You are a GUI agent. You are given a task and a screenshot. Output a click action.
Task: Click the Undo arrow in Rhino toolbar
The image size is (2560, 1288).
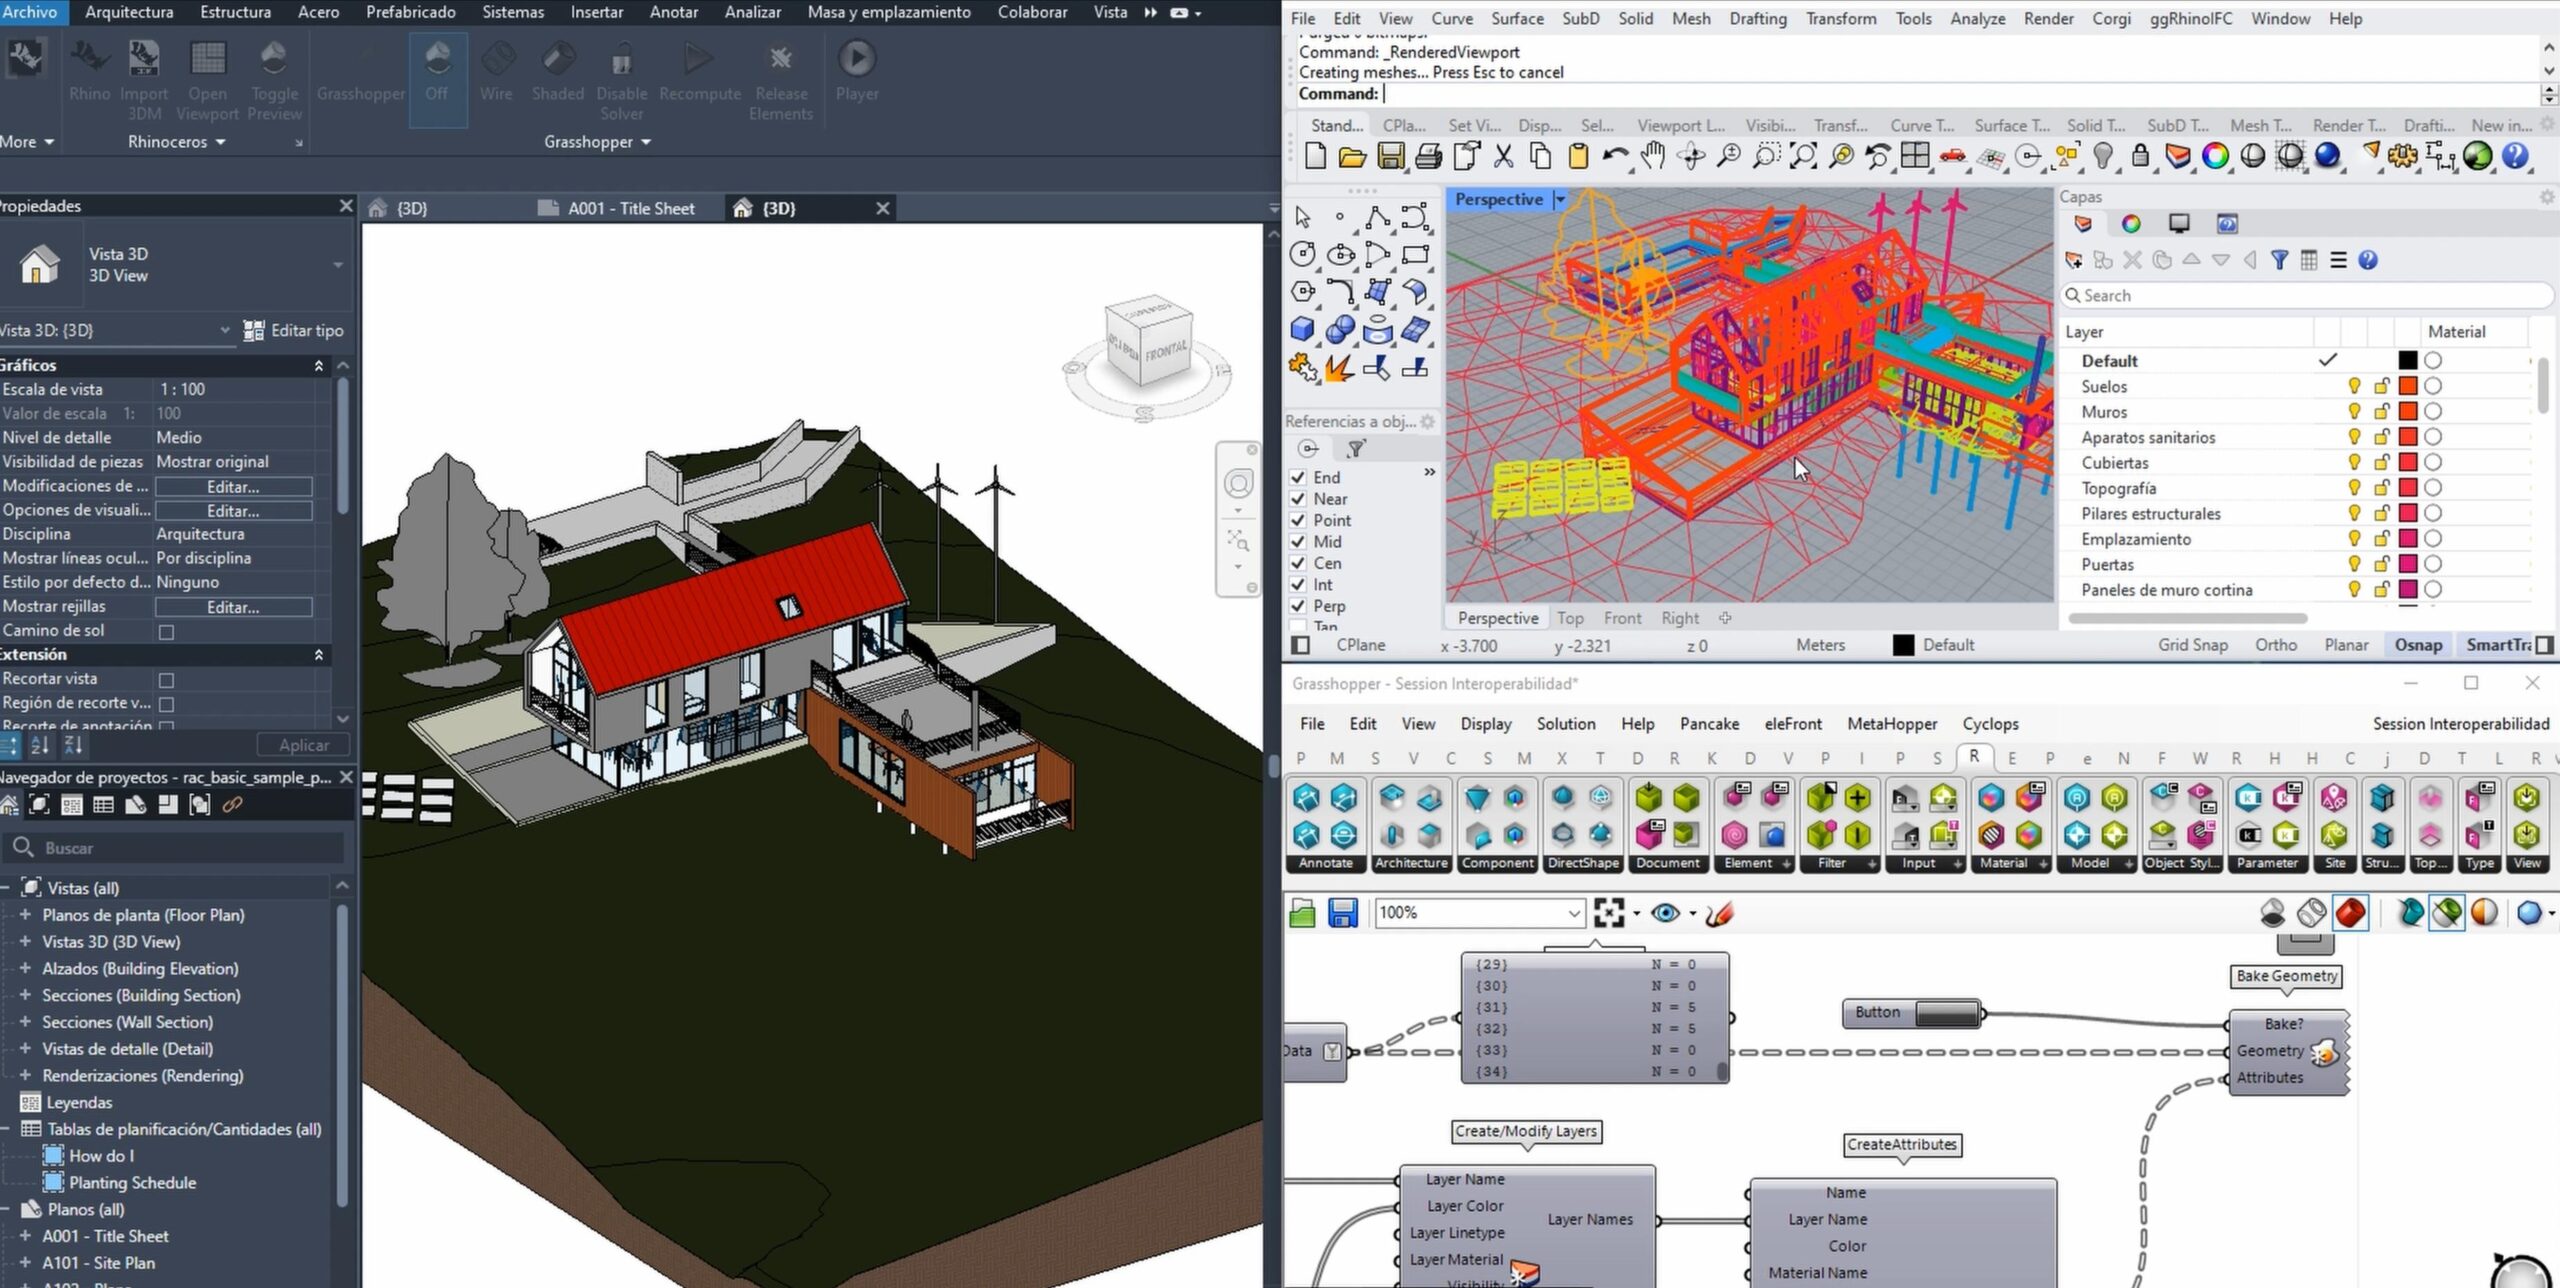coord(1615,156)
